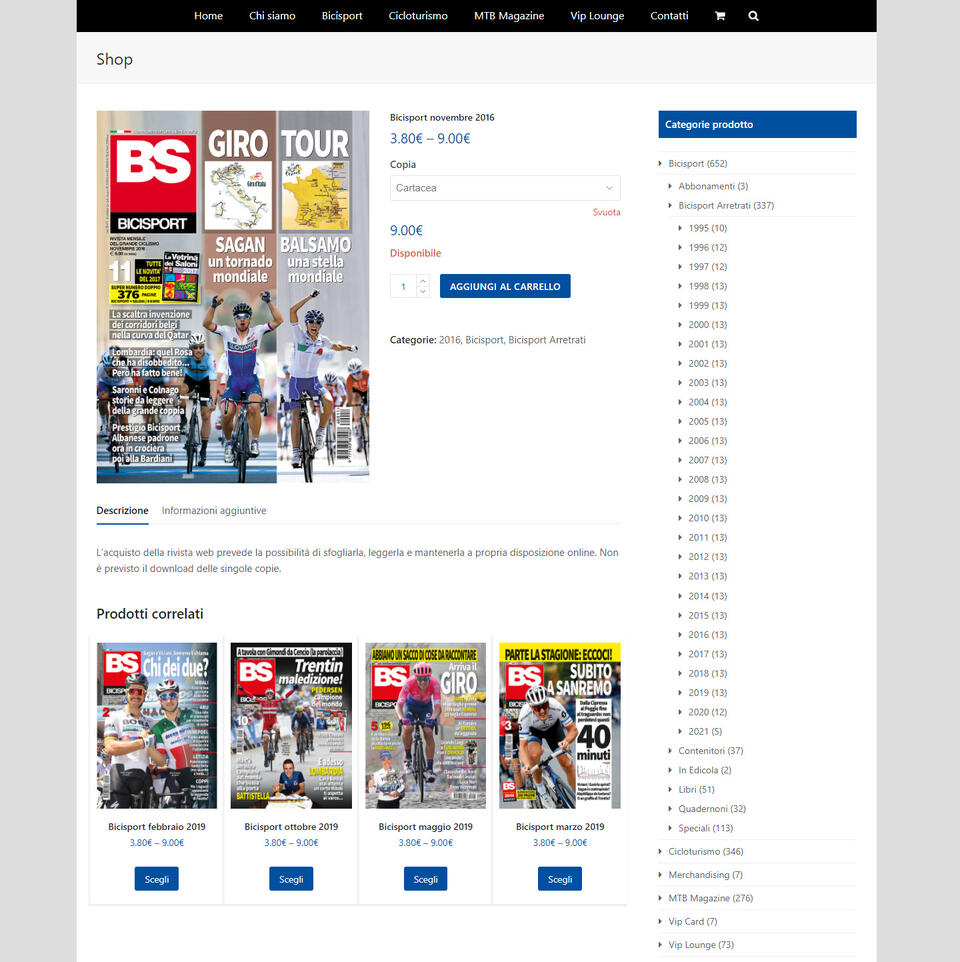Select the 2008 (13) archive year

707,480
